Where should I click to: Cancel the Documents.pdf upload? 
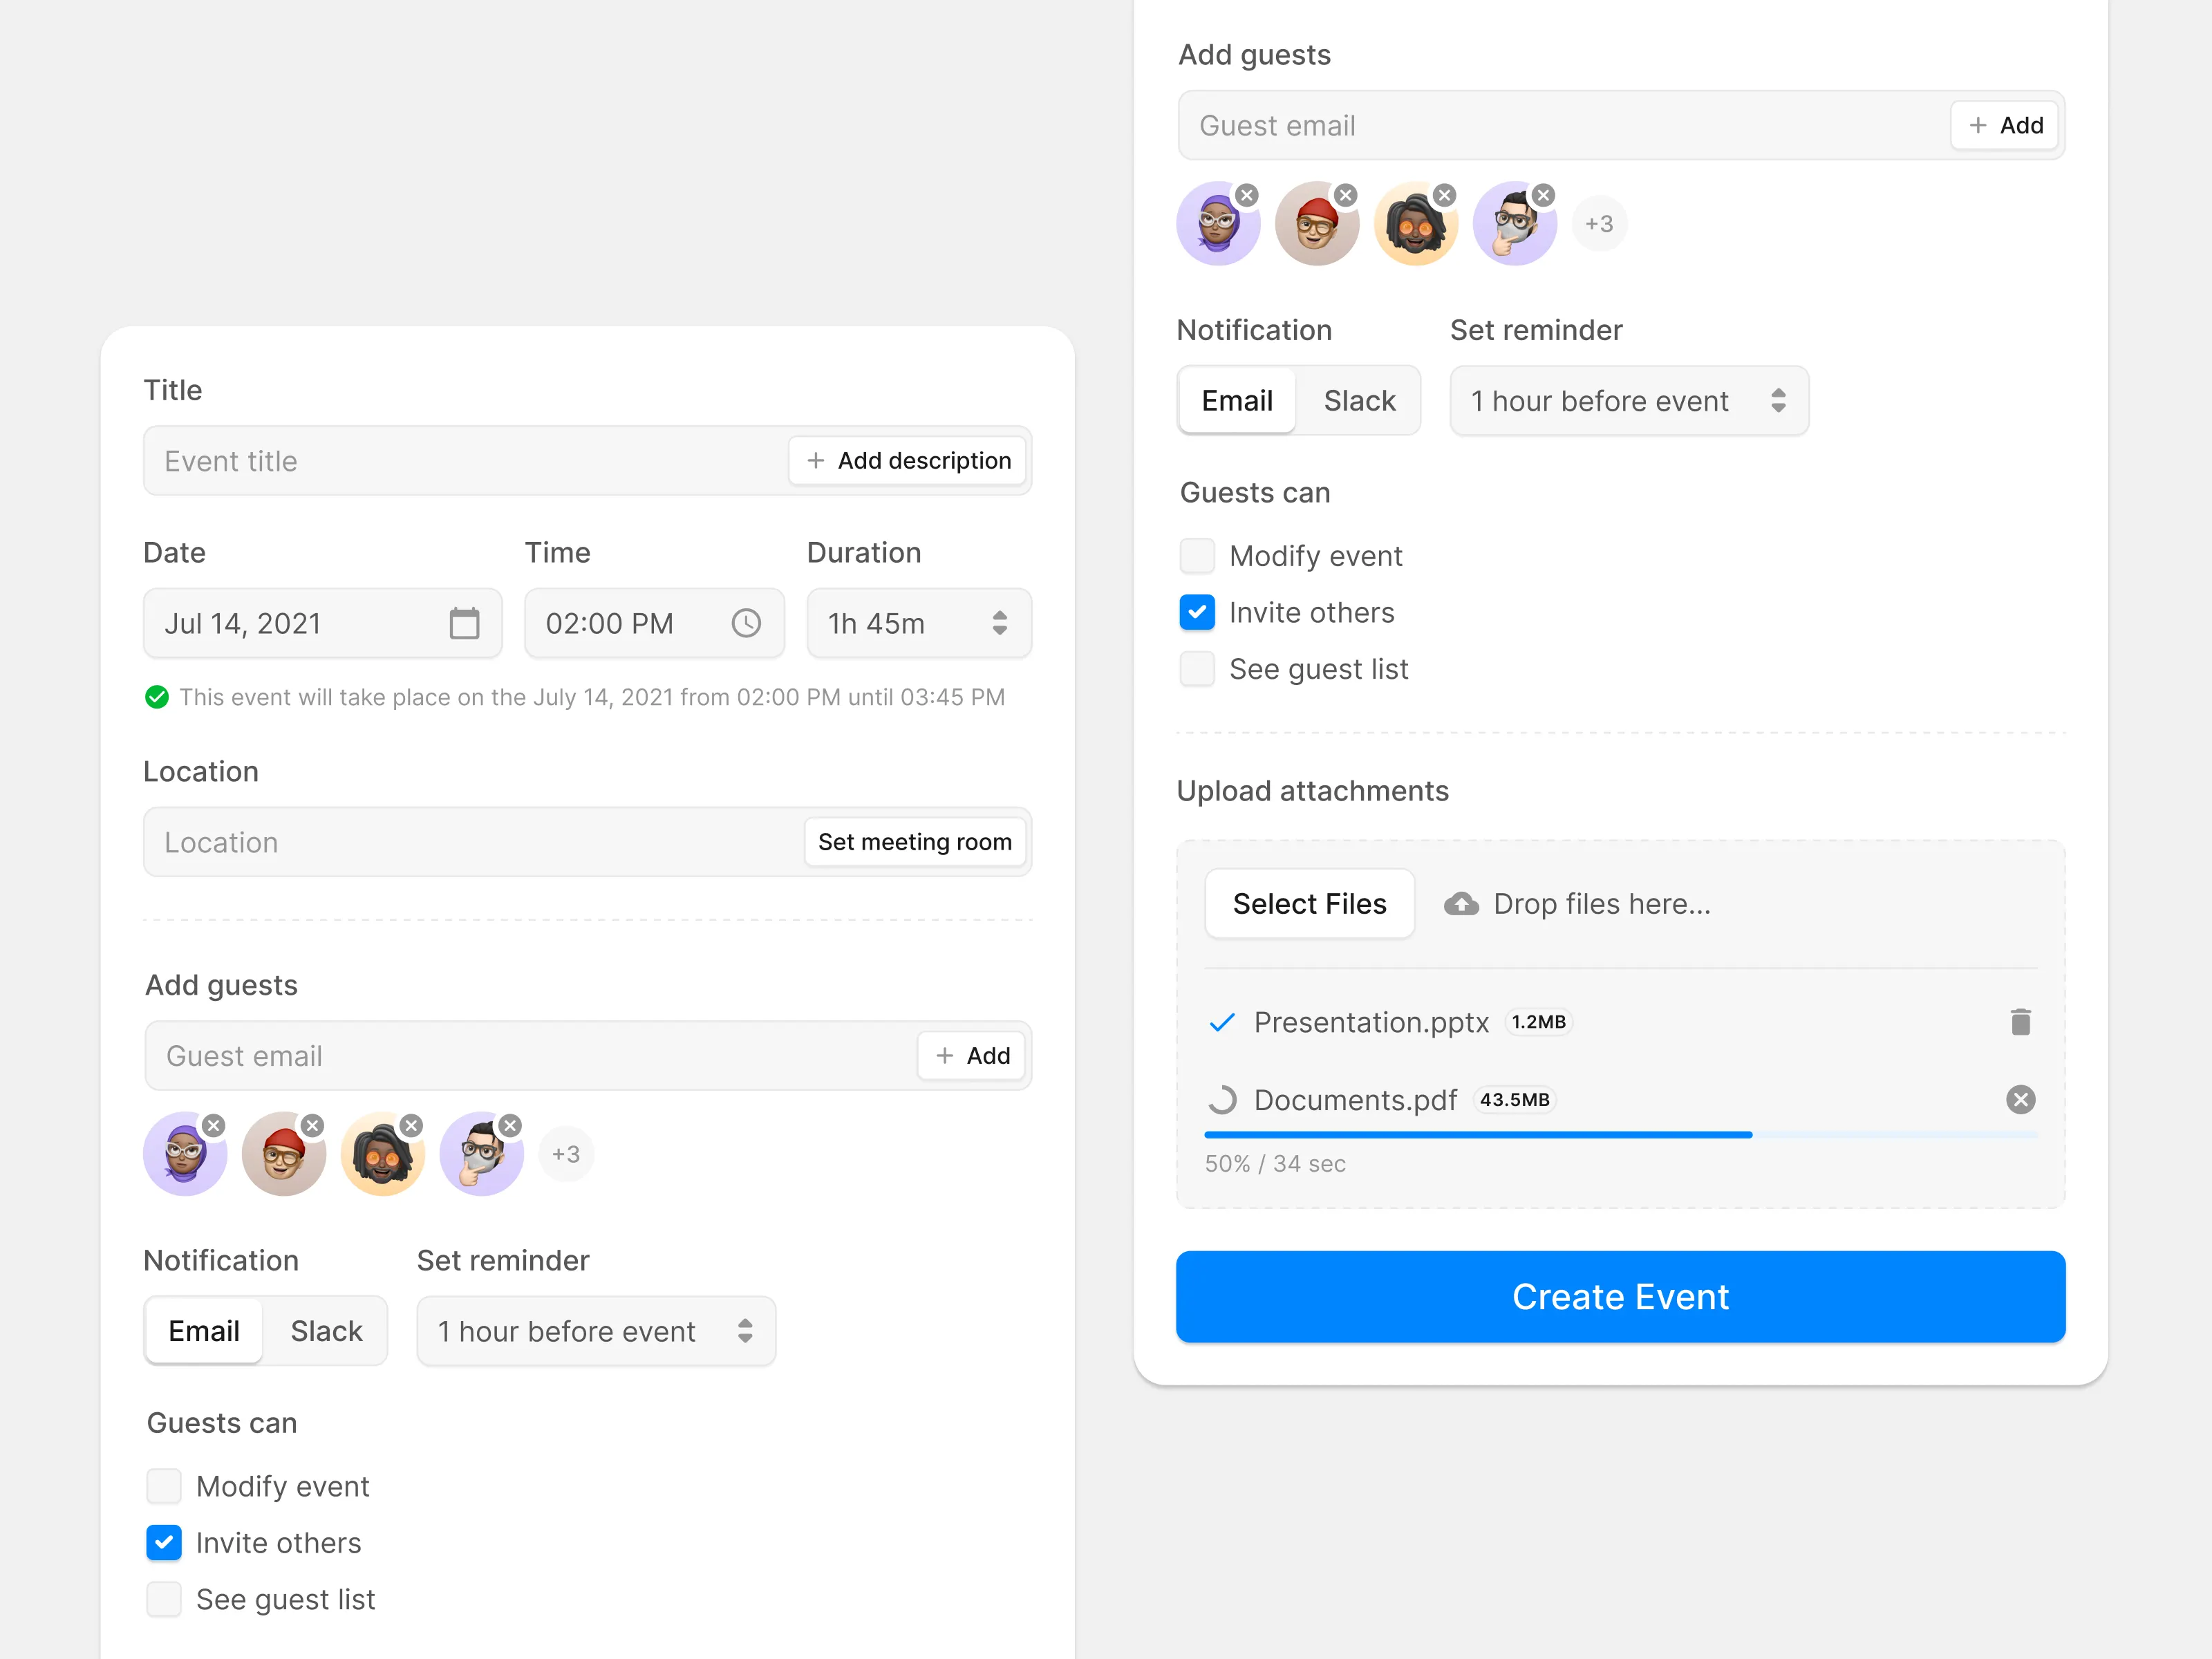tap(2020, 1100)
